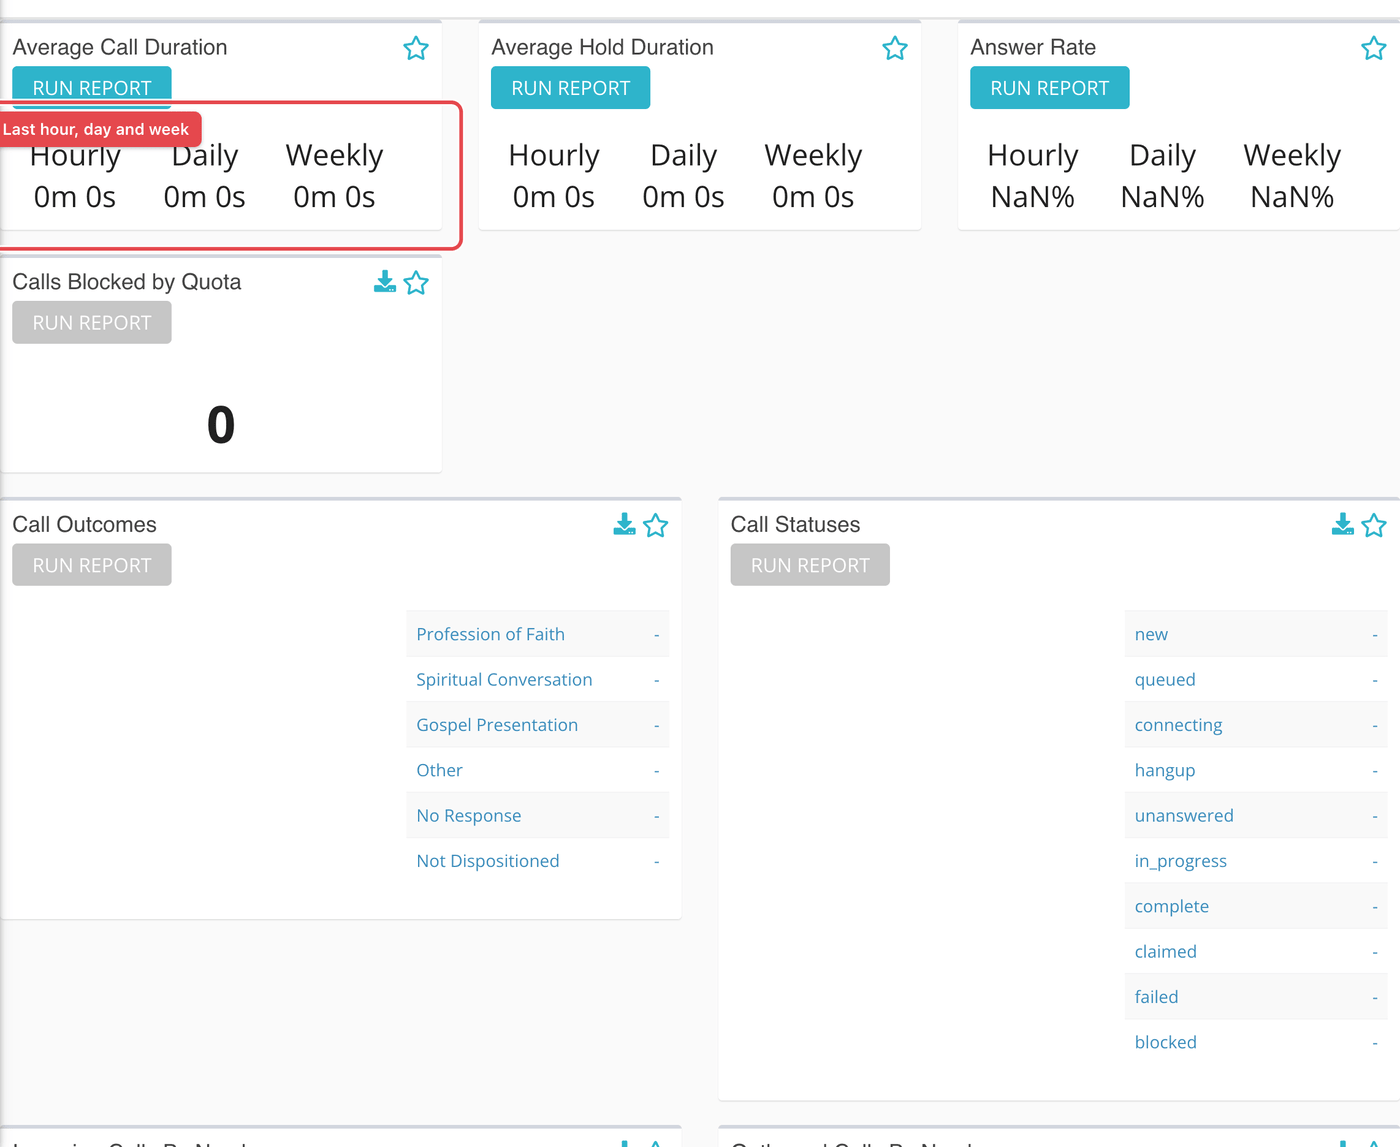Image resolution: width=1400 pixels, height=1147 pixels.
Task: Run the Average Hold Duration report
Action: tap(571, 88)
